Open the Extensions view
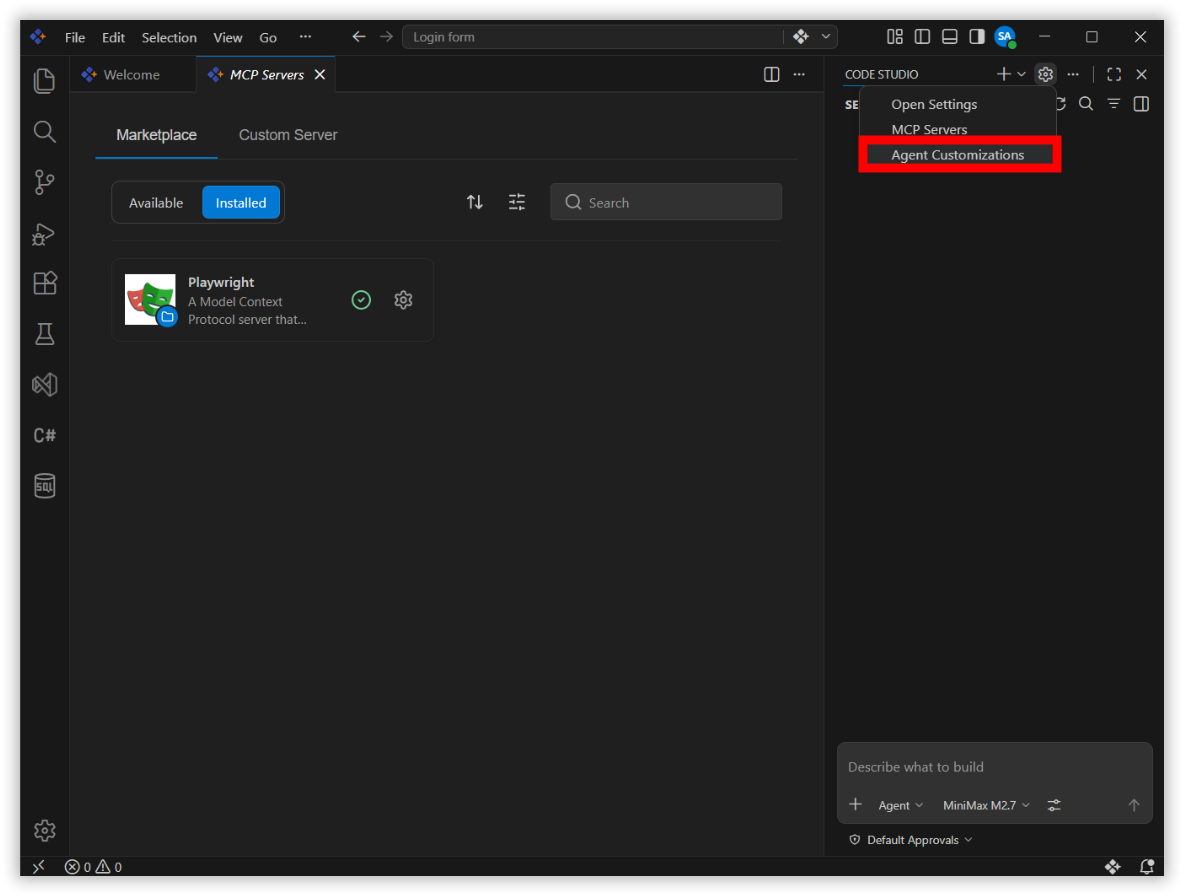This screenshot has height=896, width=1184. click(45, 283)
